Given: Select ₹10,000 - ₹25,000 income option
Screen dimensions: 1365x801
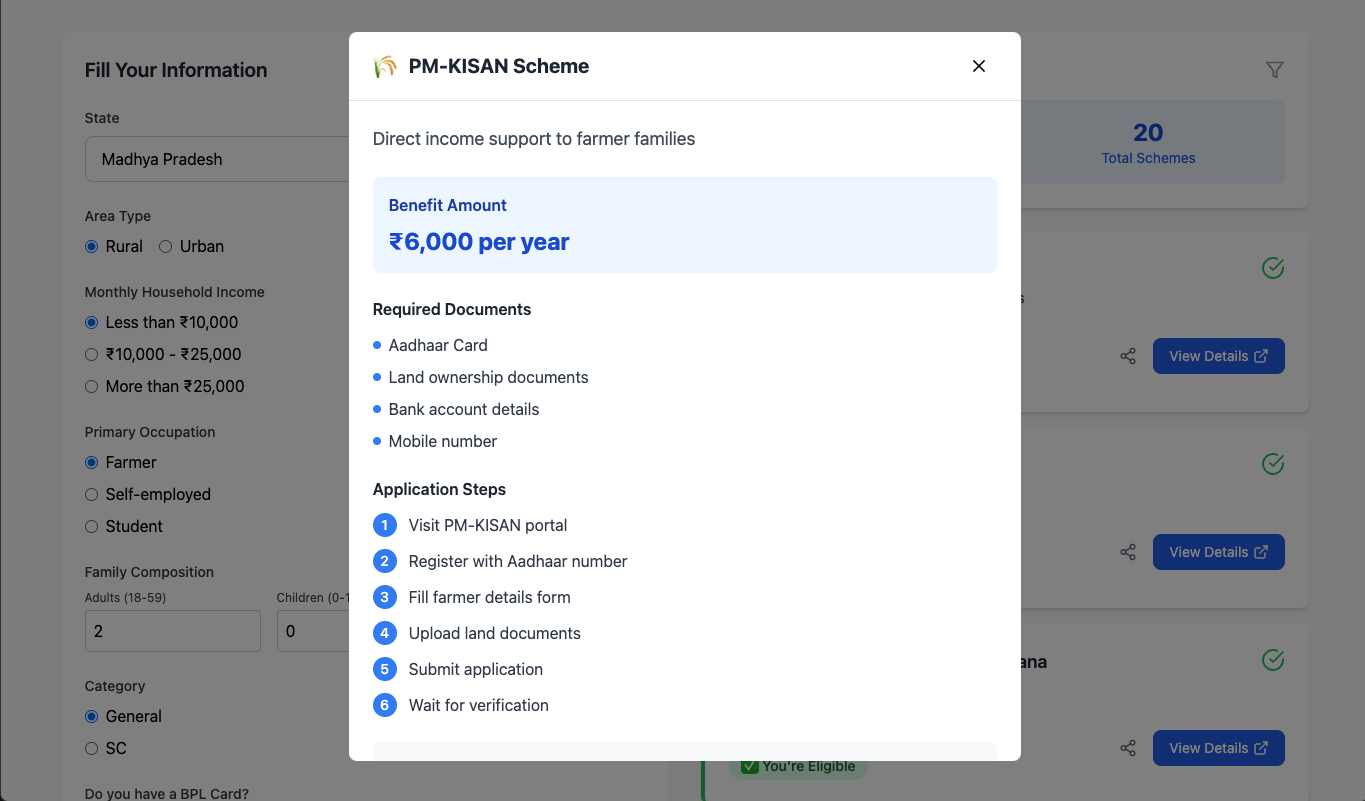Looking at the screenshot, I should tap(92, 354).
